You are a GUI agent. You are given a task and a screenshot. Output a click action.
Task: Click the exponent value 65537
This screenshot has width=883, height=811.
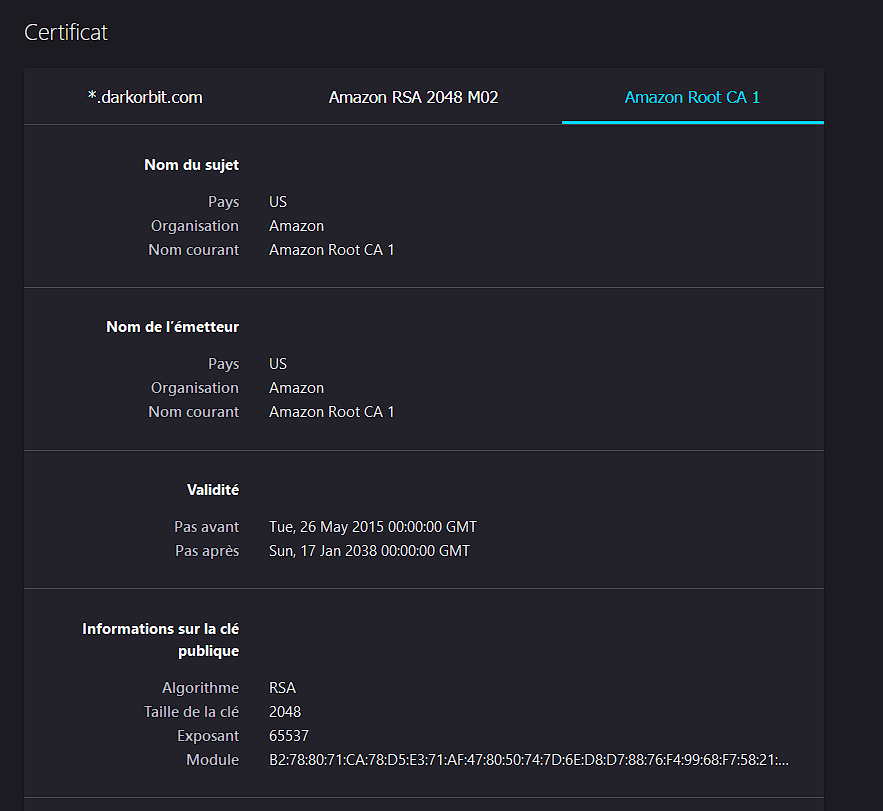point(289,736)
